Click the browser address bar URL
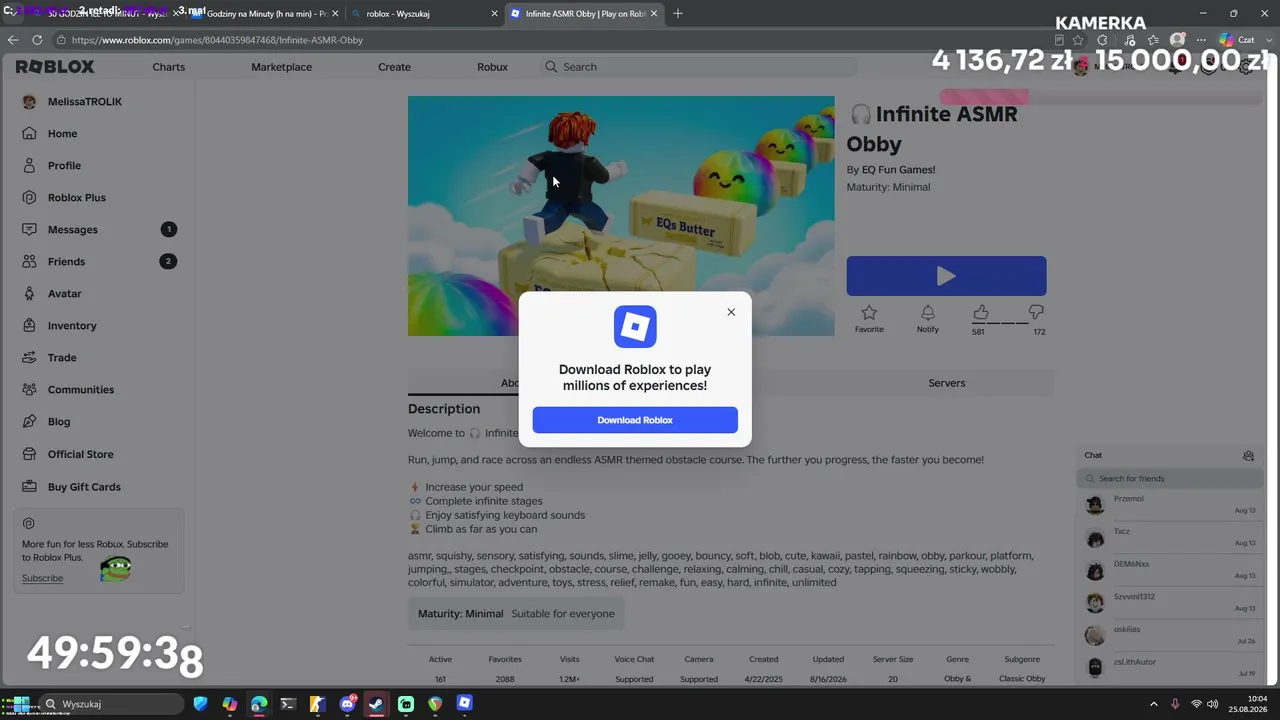 tap(217, 40)
